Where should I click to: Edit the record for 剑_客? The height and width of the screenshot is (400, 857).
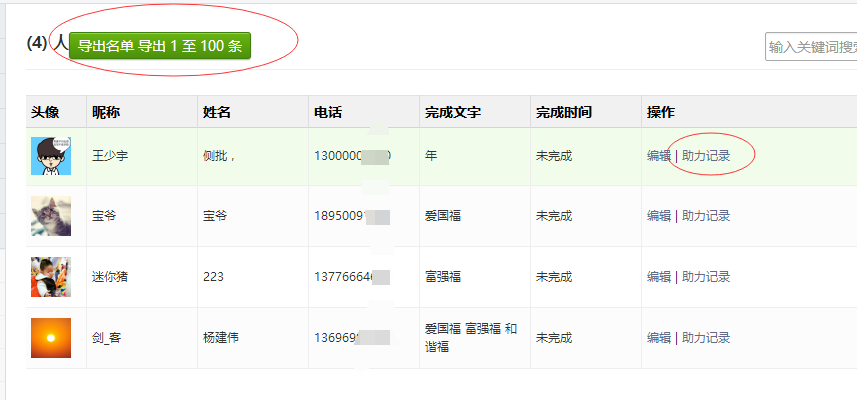[659, 338]
